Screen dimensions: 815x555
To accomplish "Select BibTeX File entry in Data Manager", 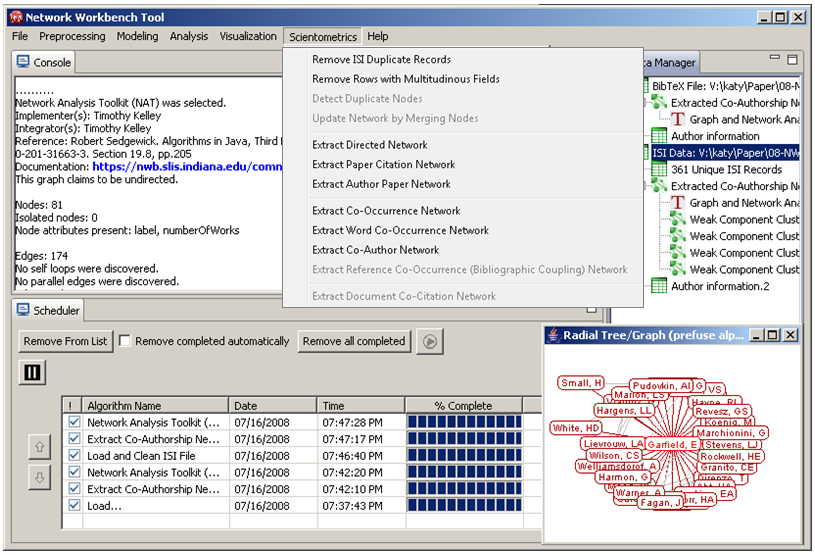I will pos(726,86).
